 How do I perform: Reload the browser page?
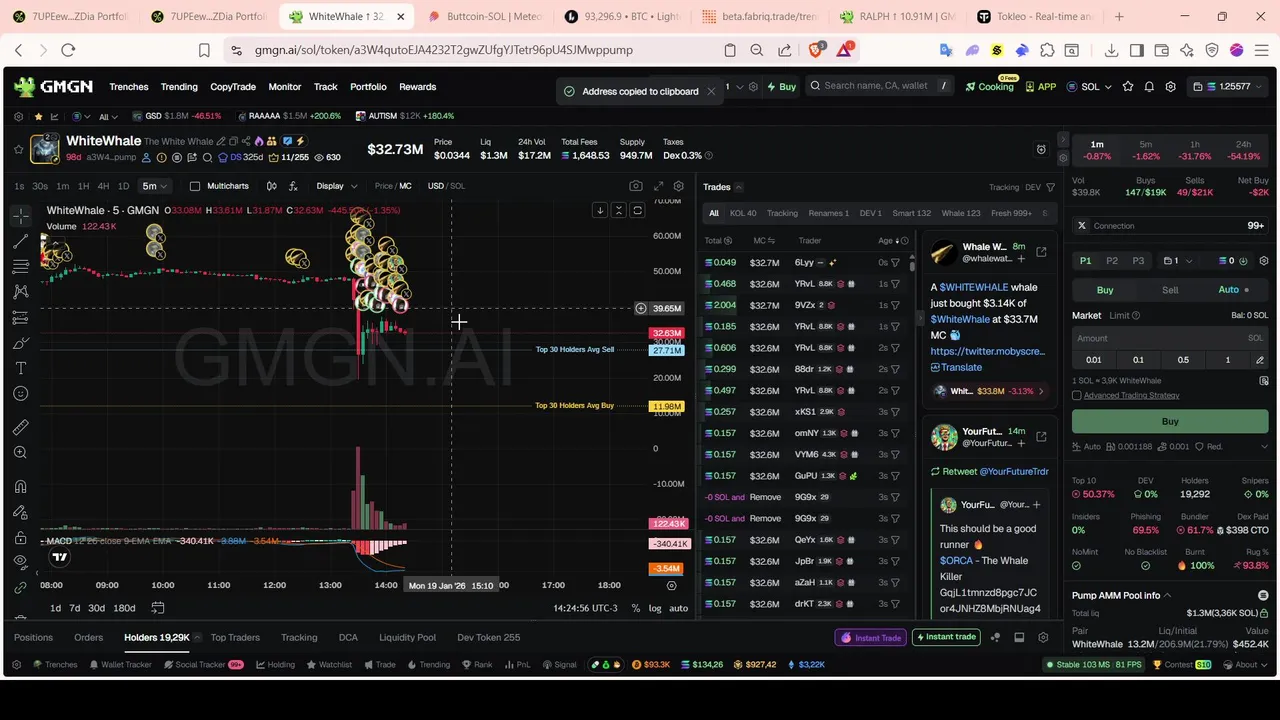tap(68, 50)
